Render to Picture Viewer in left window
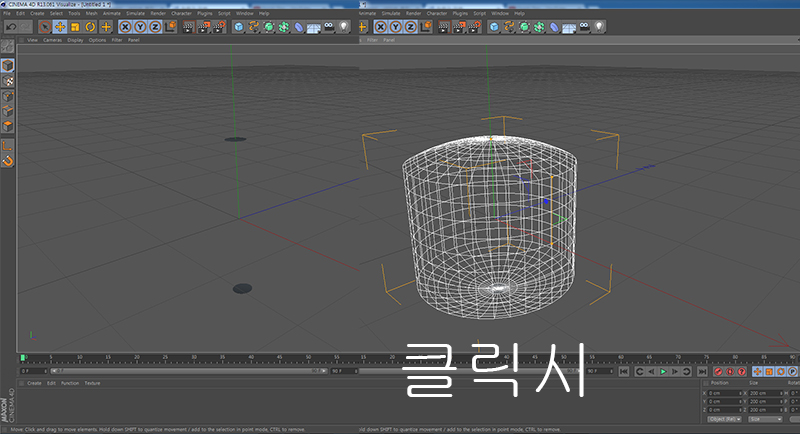This screenshot has height=434, width=800. tap(204, 27)
